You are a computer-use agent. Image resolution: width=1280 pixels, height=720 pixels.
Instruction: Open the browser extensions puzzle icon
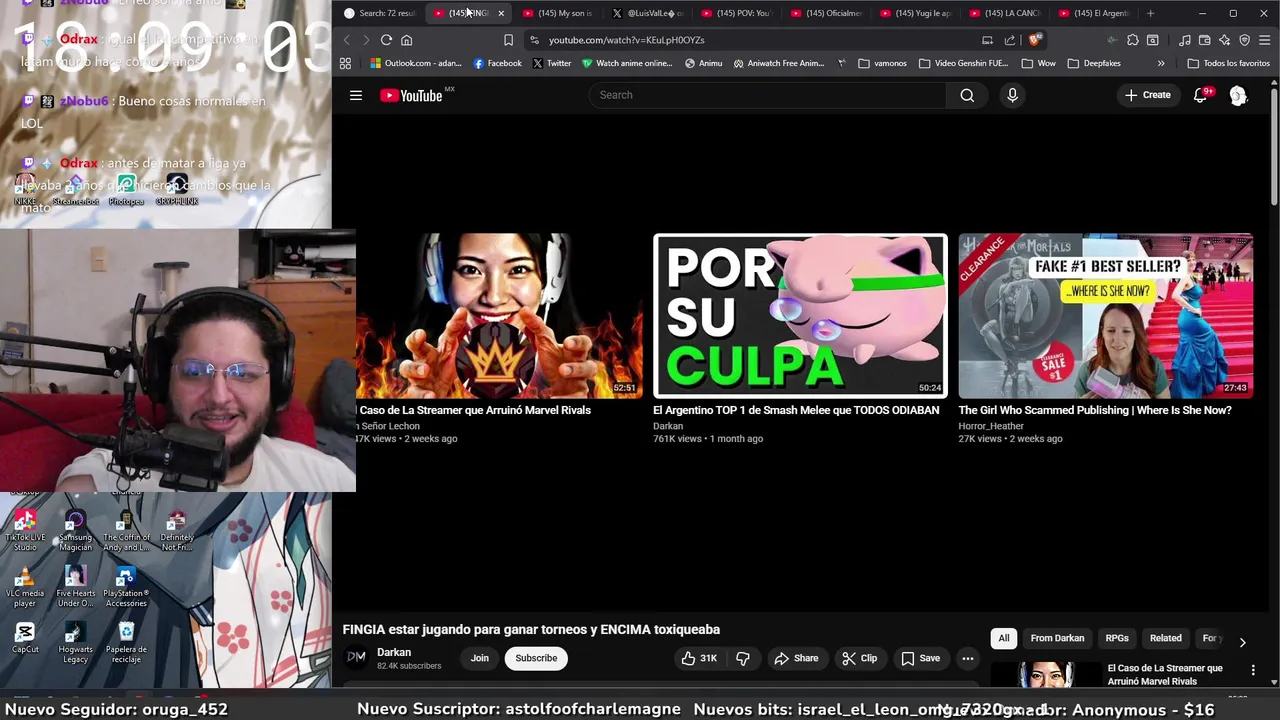pos(1133,40)
